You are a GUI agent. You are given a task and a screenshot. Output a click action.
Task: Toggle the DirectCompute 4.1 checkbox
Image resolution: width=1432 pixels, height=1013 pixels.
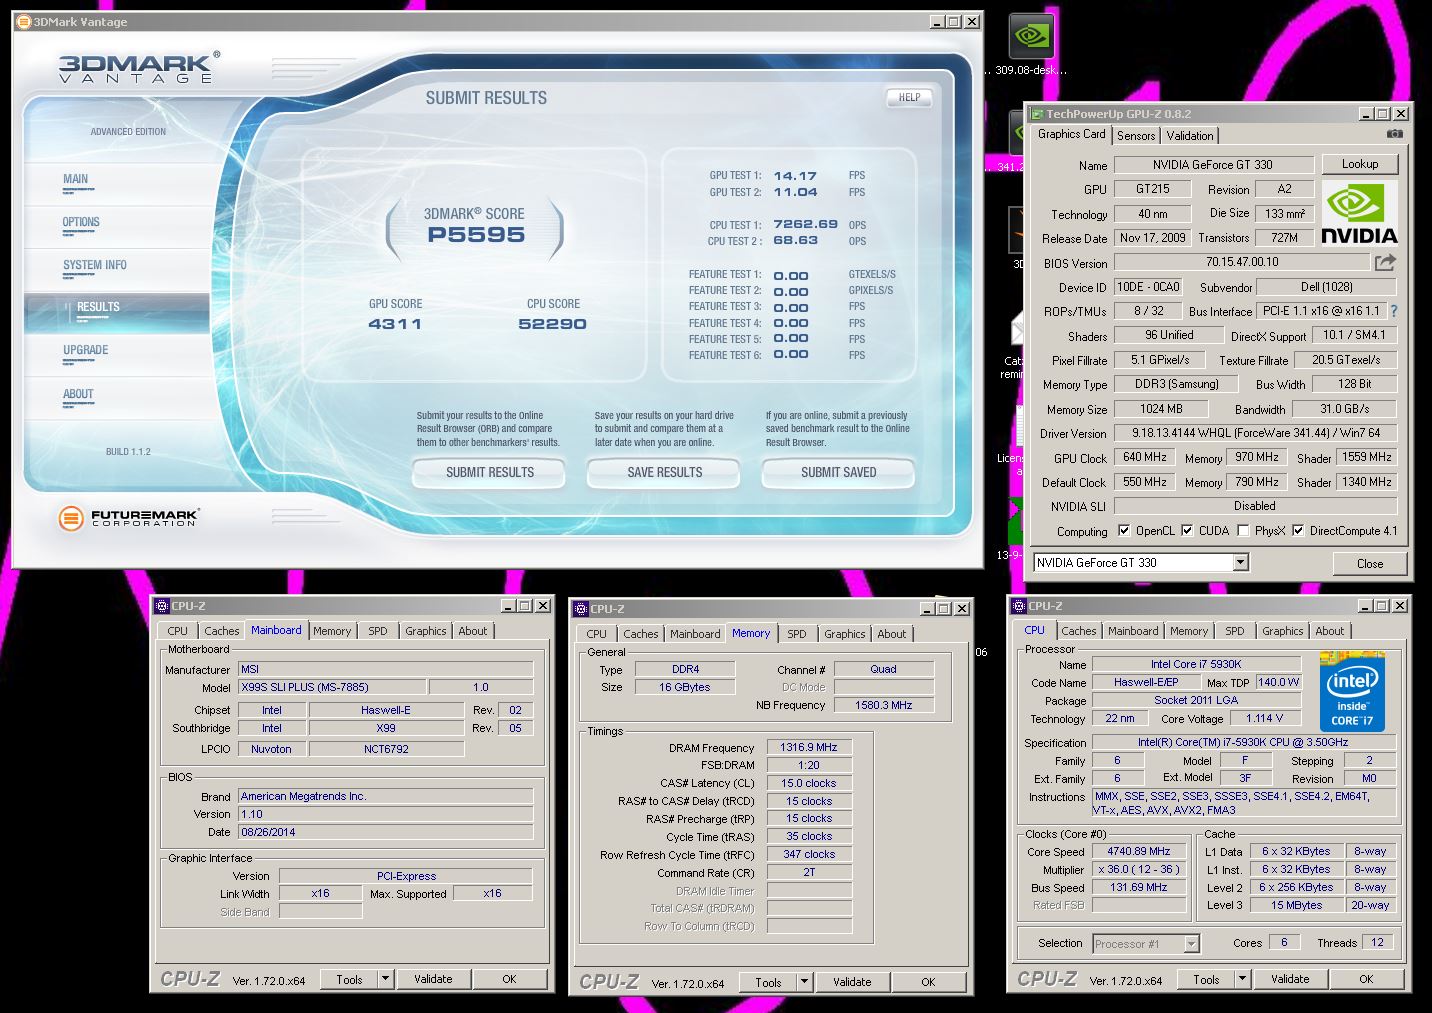click(x=1298, y=531)
